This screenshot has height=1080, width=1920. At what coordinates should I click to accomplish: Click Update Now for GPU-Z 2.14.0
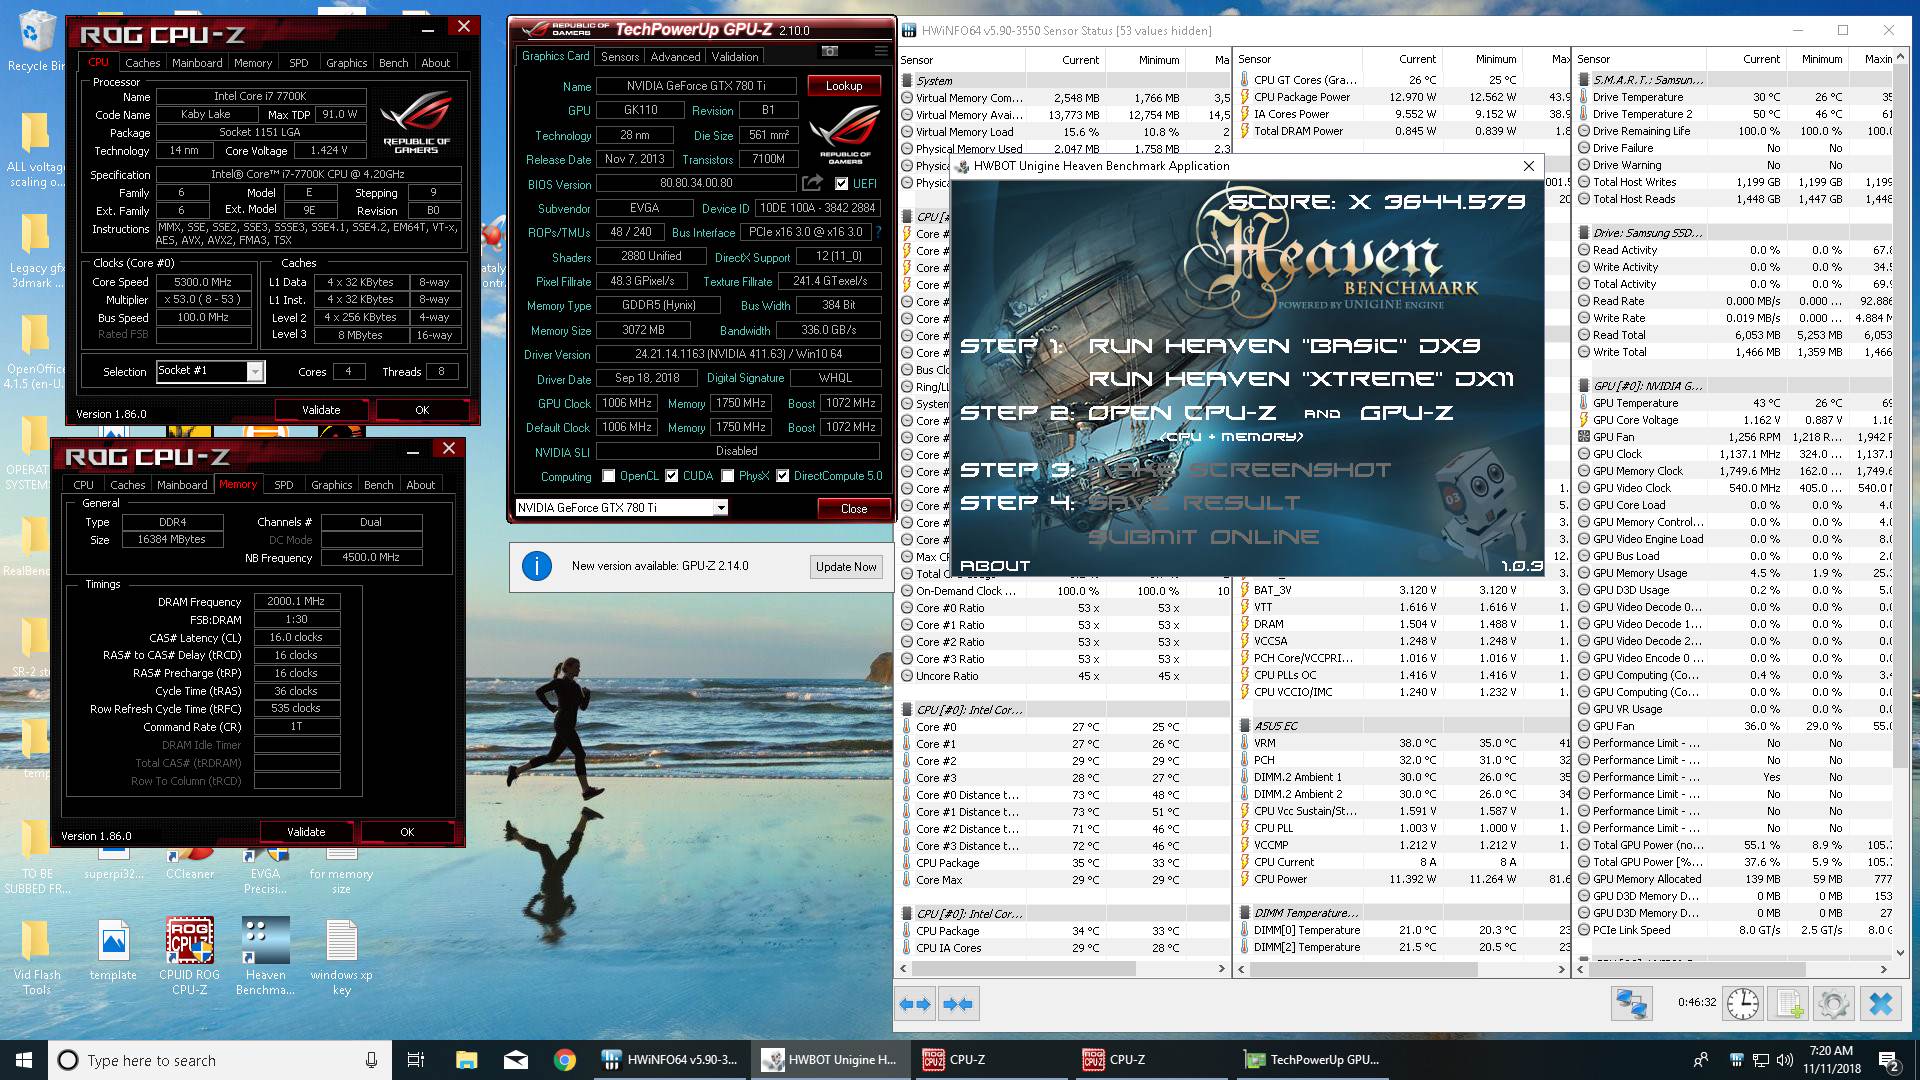point(846,567)
